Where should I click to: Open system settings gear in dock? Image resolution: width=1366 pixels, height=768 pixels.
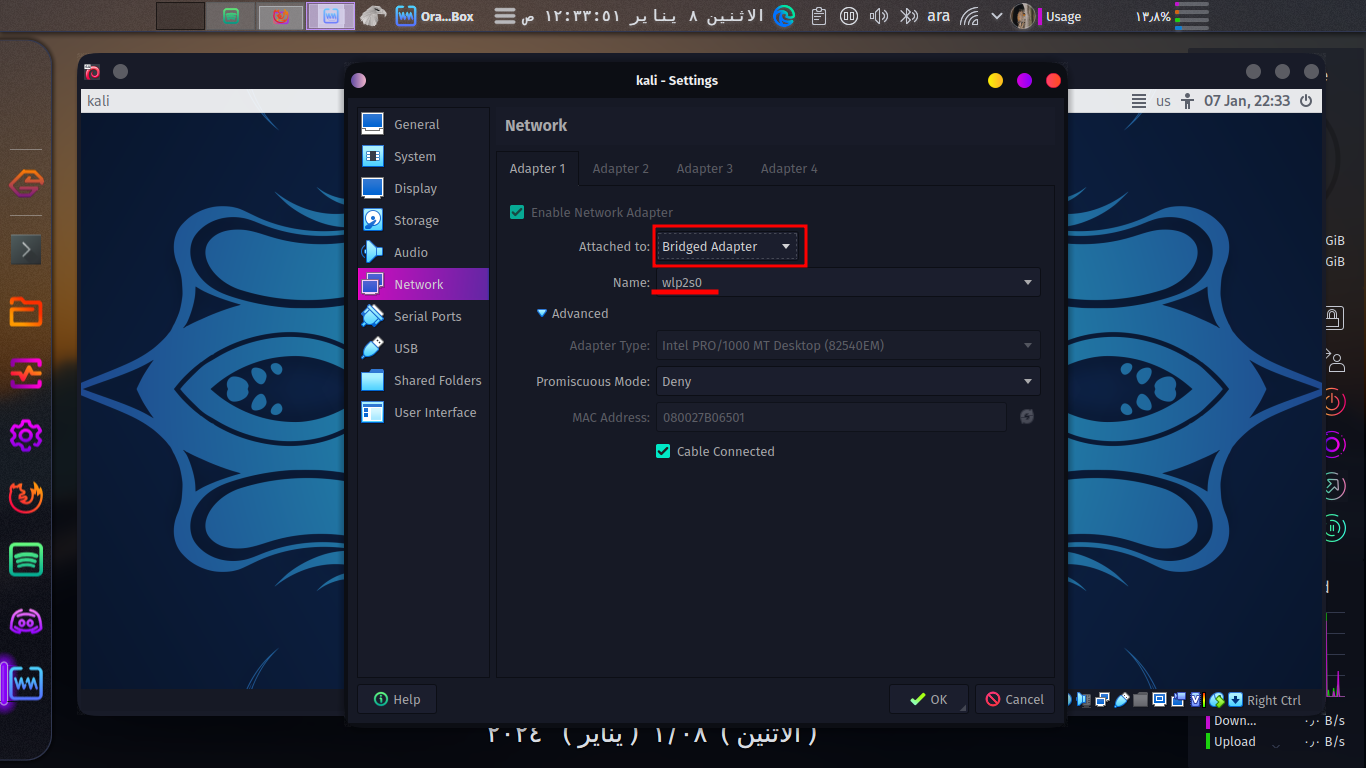(26, 436)
